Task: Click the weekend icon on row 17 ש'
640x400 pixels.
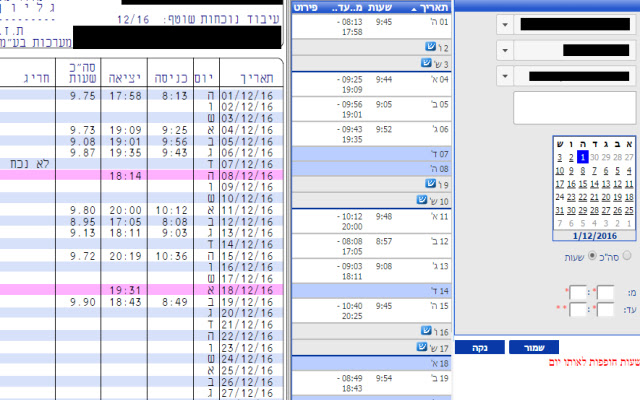Action: (x=422, y=347)
